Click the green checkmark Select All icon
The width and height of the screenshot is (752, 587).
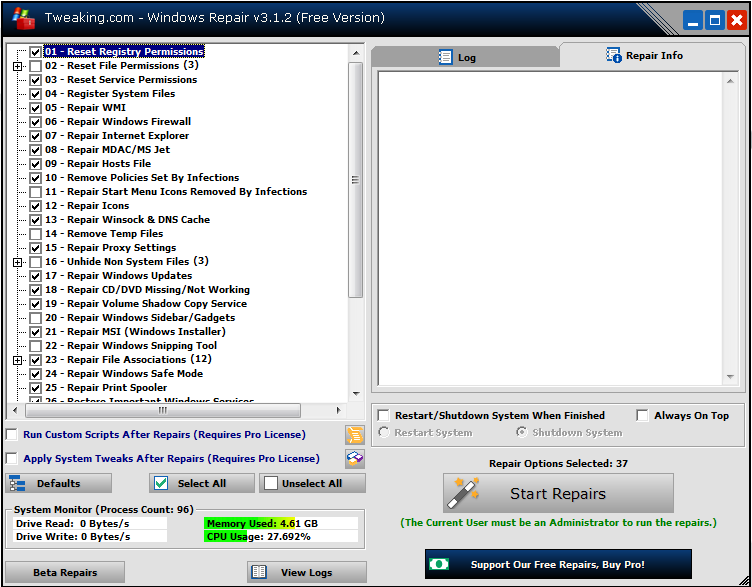[x=161, y=483]
